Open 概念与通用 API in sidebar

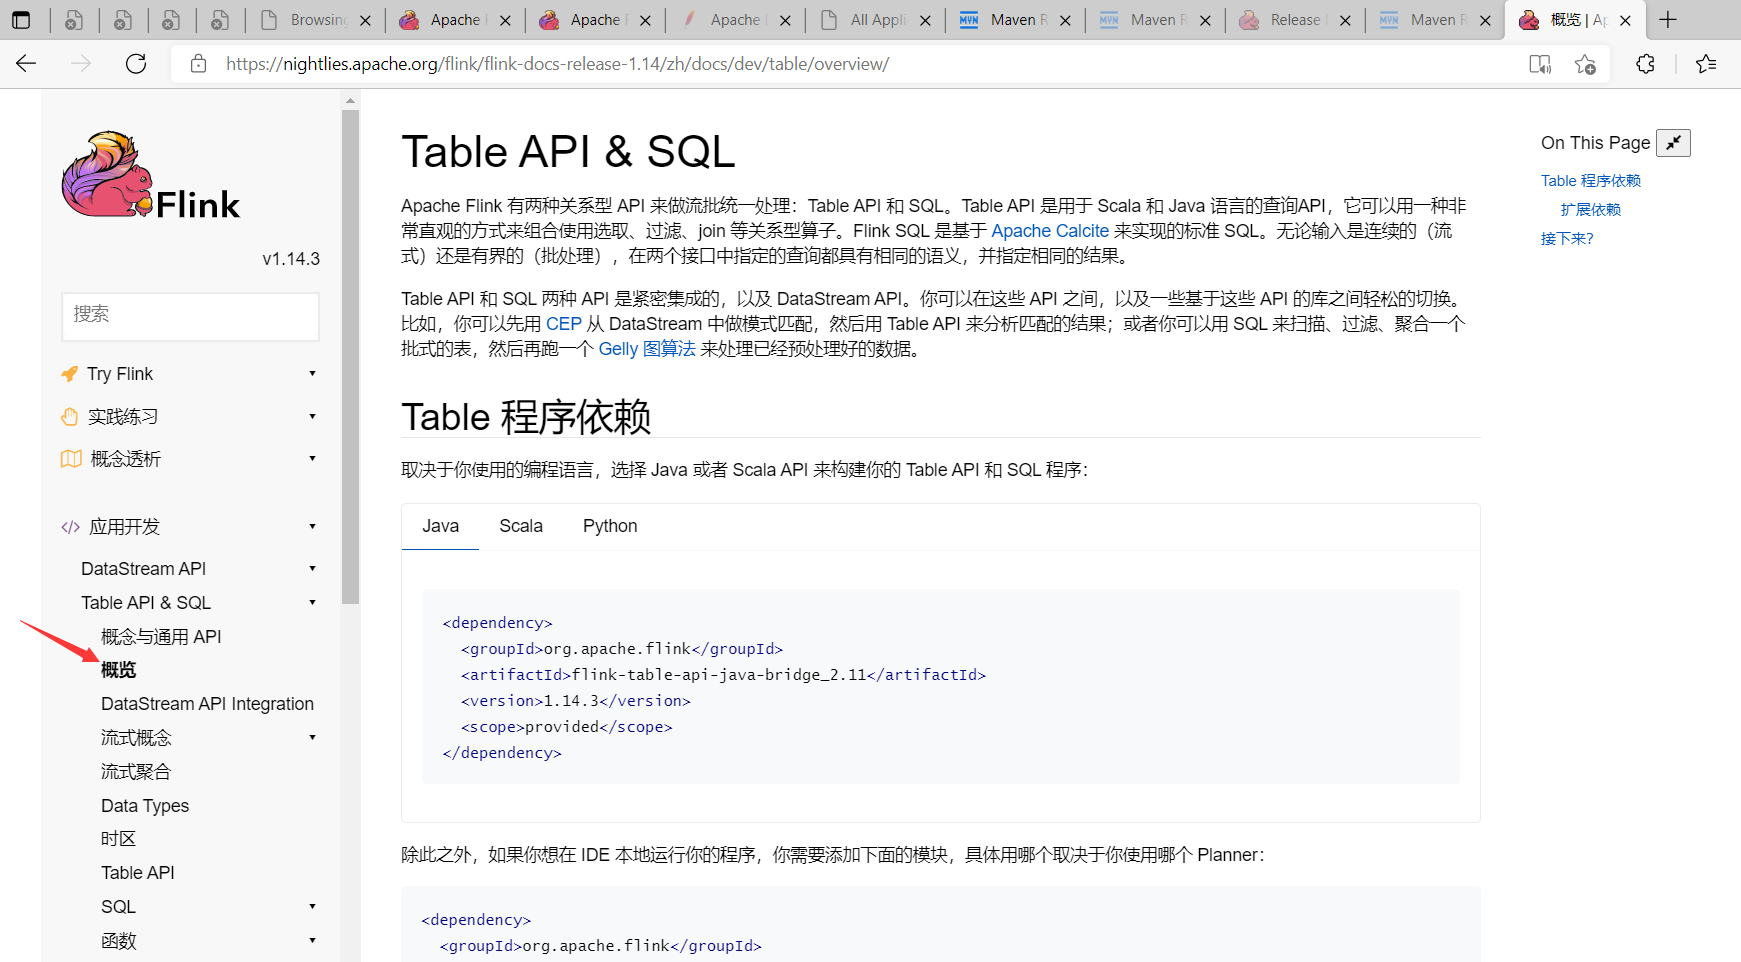pyautogui.click(x=161, y=637)
